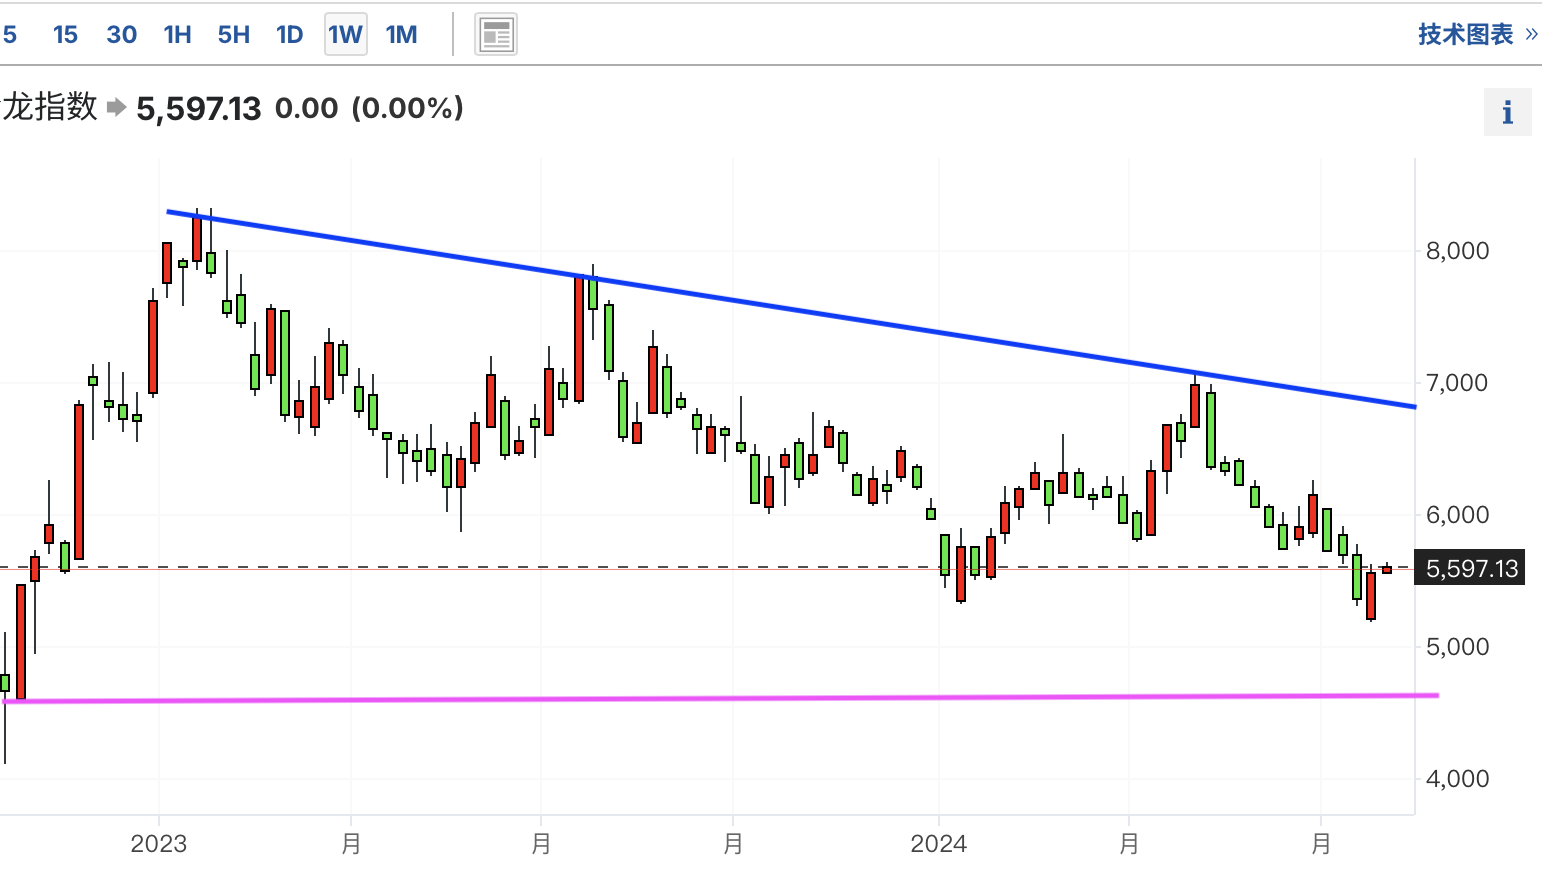Viewport: 1542px width, 872px height.
Task: Click the 2023 time axis label
Action: pos(159,844)
